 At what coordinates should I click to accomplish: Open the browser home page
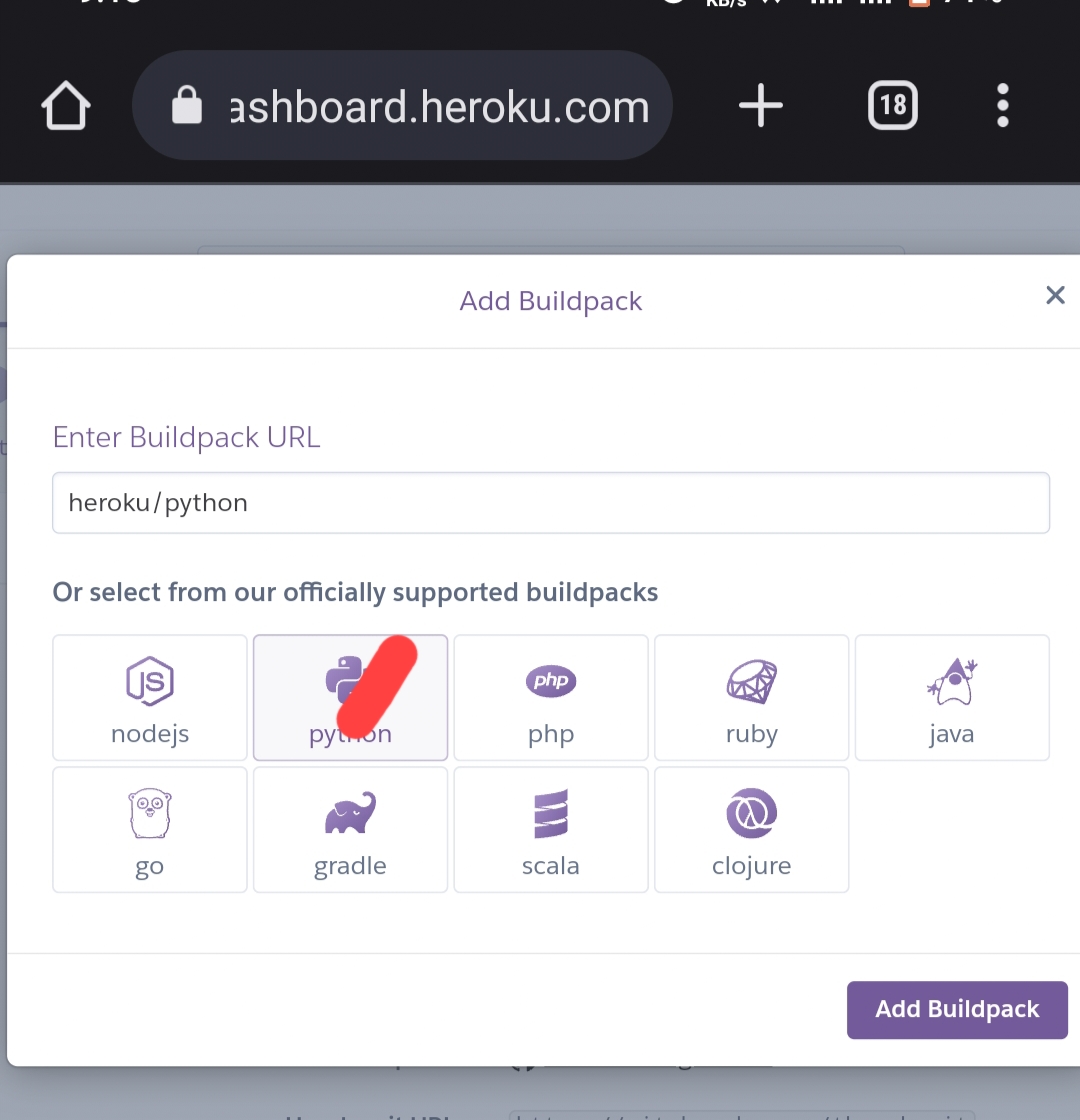[65, 105]
